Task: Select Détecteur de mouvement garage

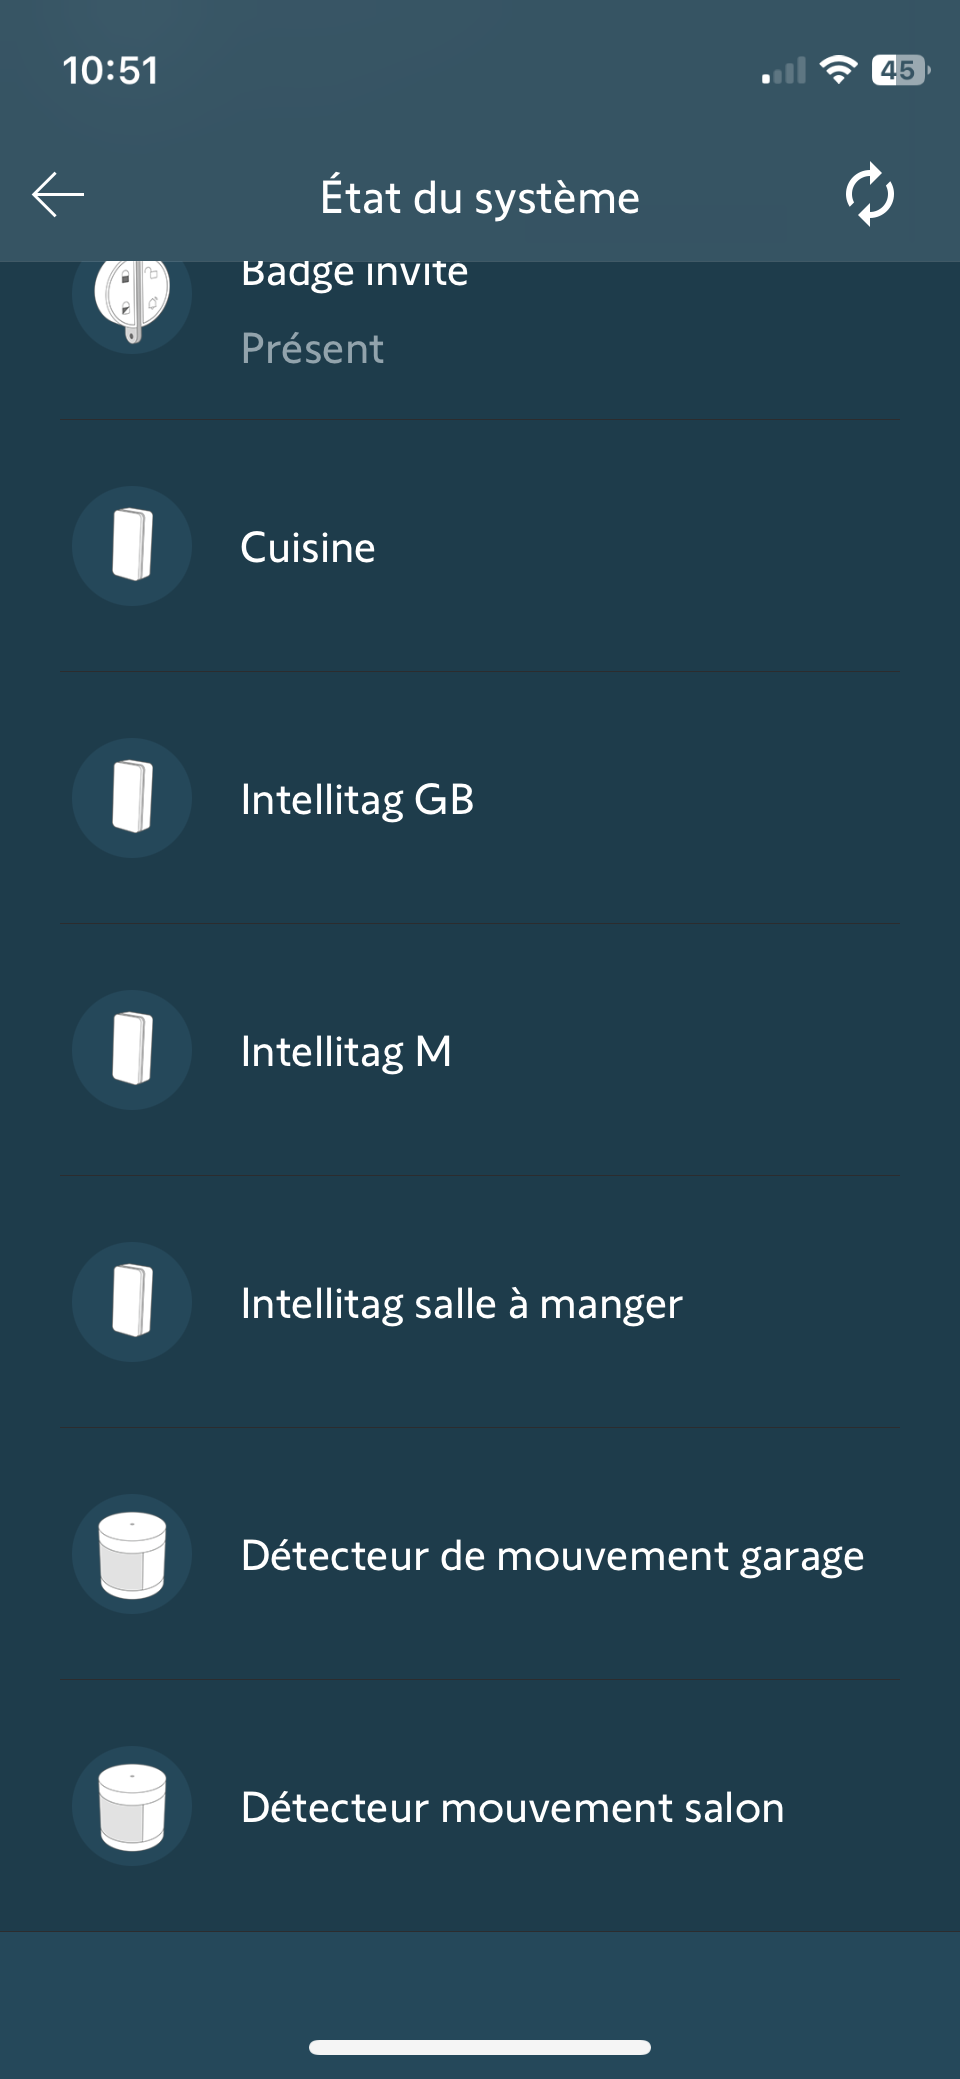Action: (552, 1556)
